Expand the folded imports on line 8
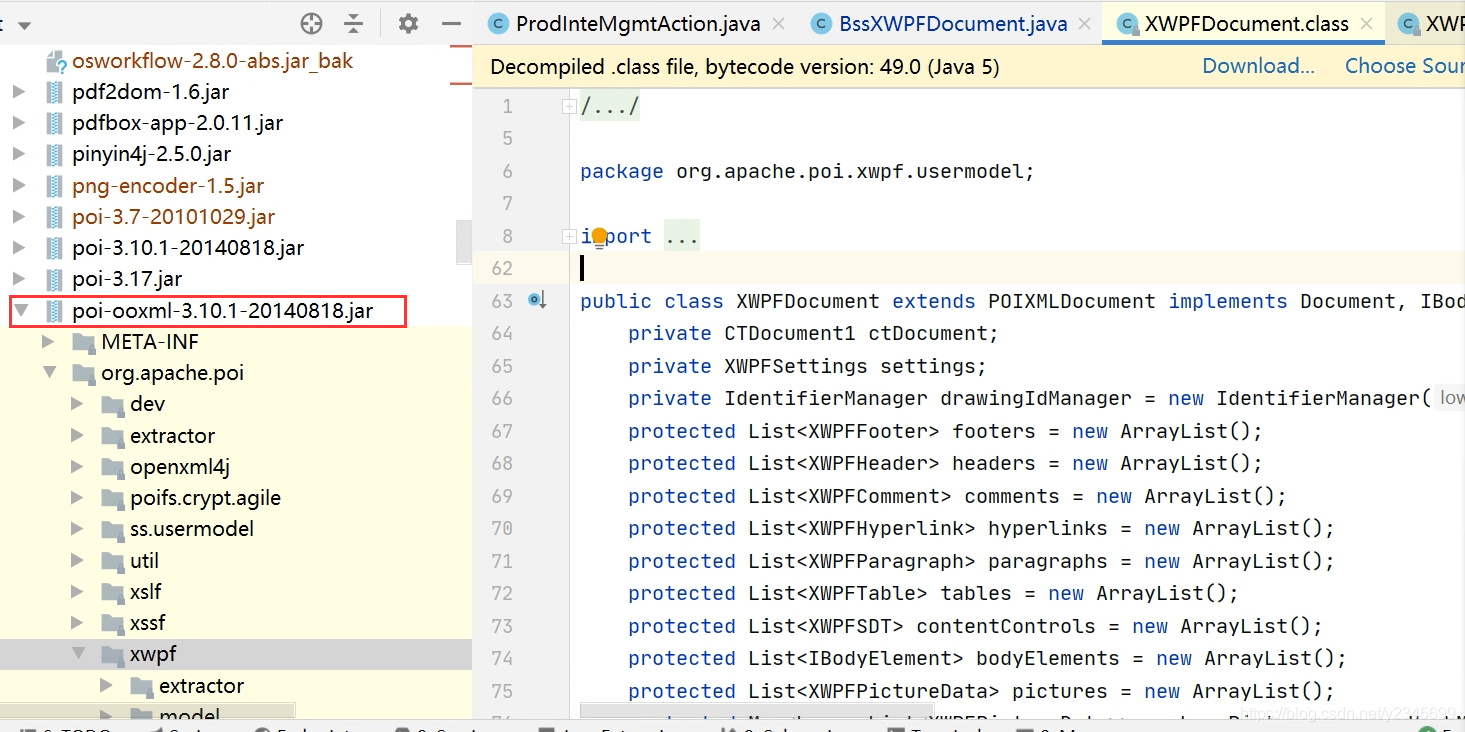 click(x=568, y=235)
